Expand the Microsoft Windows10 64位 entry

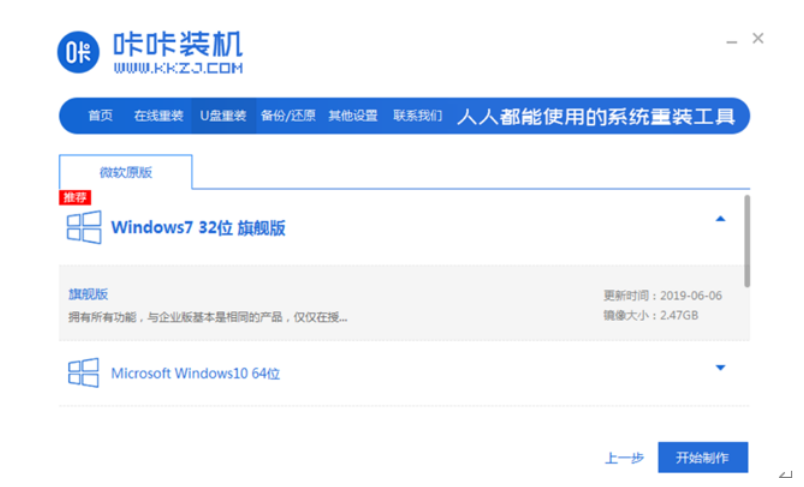coord(720,368)
